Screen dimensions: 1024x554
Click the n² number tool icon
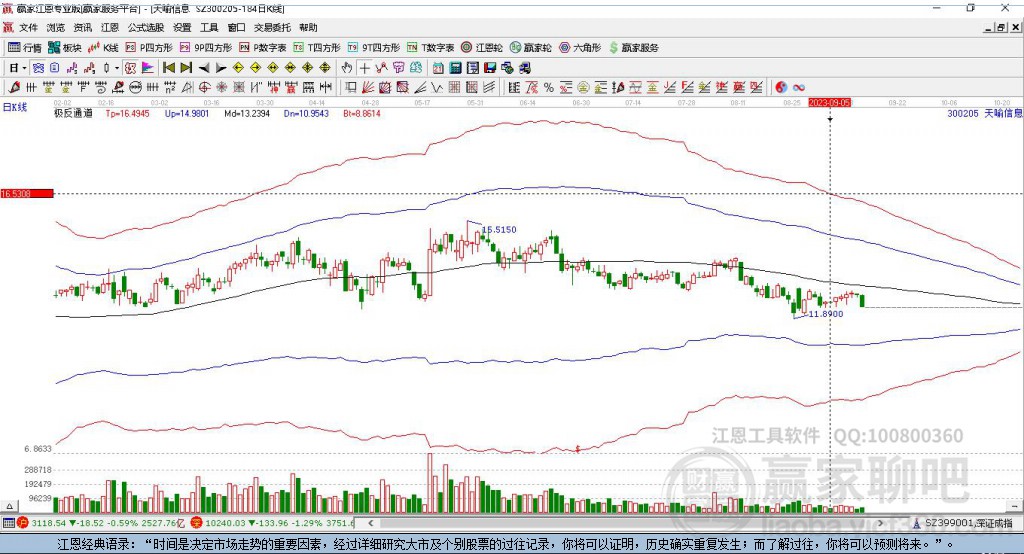(170, 88)
